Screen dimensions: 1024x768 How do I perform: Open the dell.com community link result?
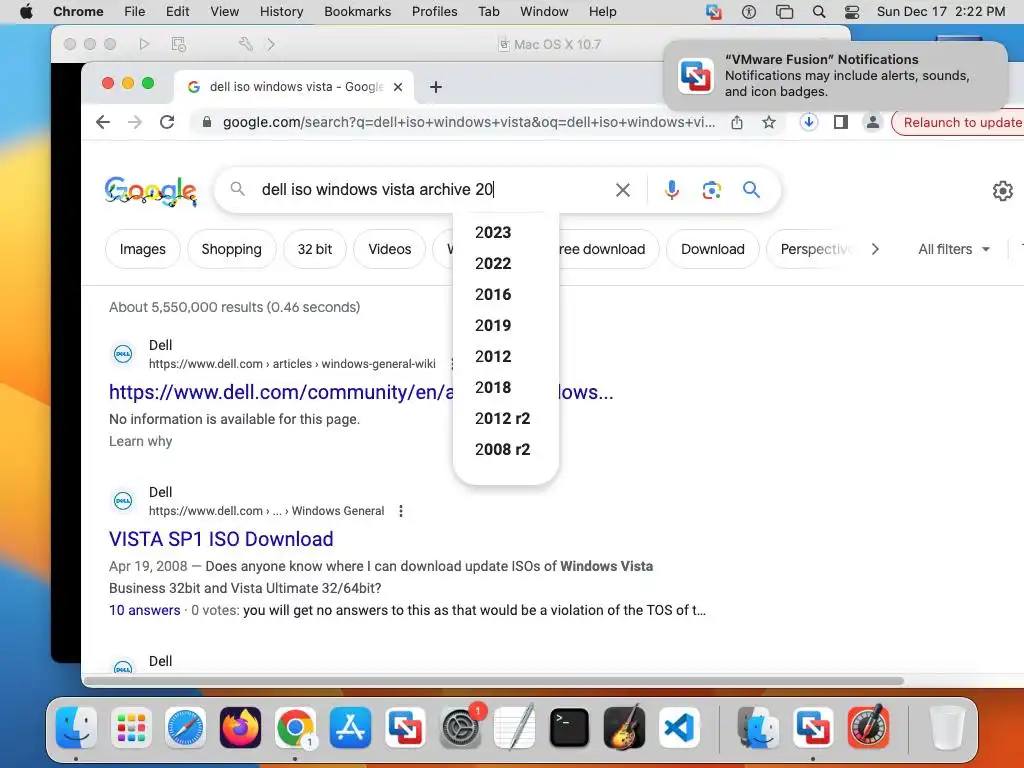point(281,392)
